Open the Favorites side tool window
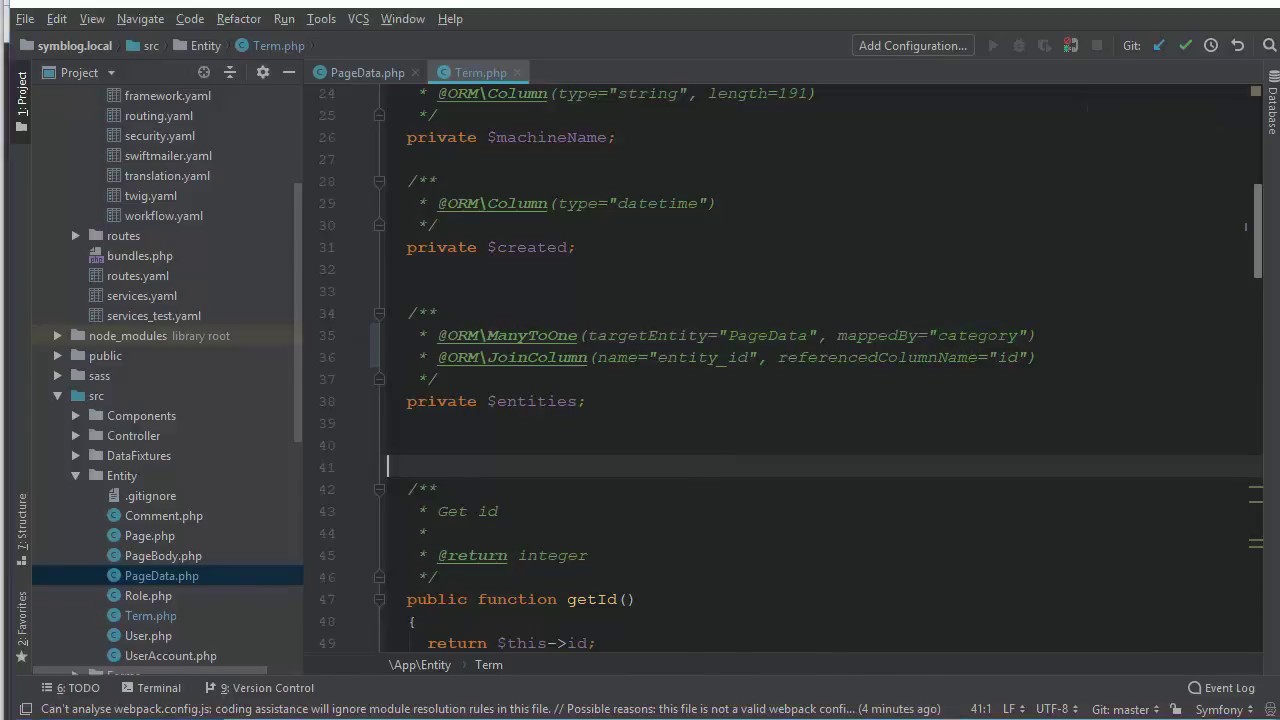The image size is (1280, 720). (x=21, y=627)
